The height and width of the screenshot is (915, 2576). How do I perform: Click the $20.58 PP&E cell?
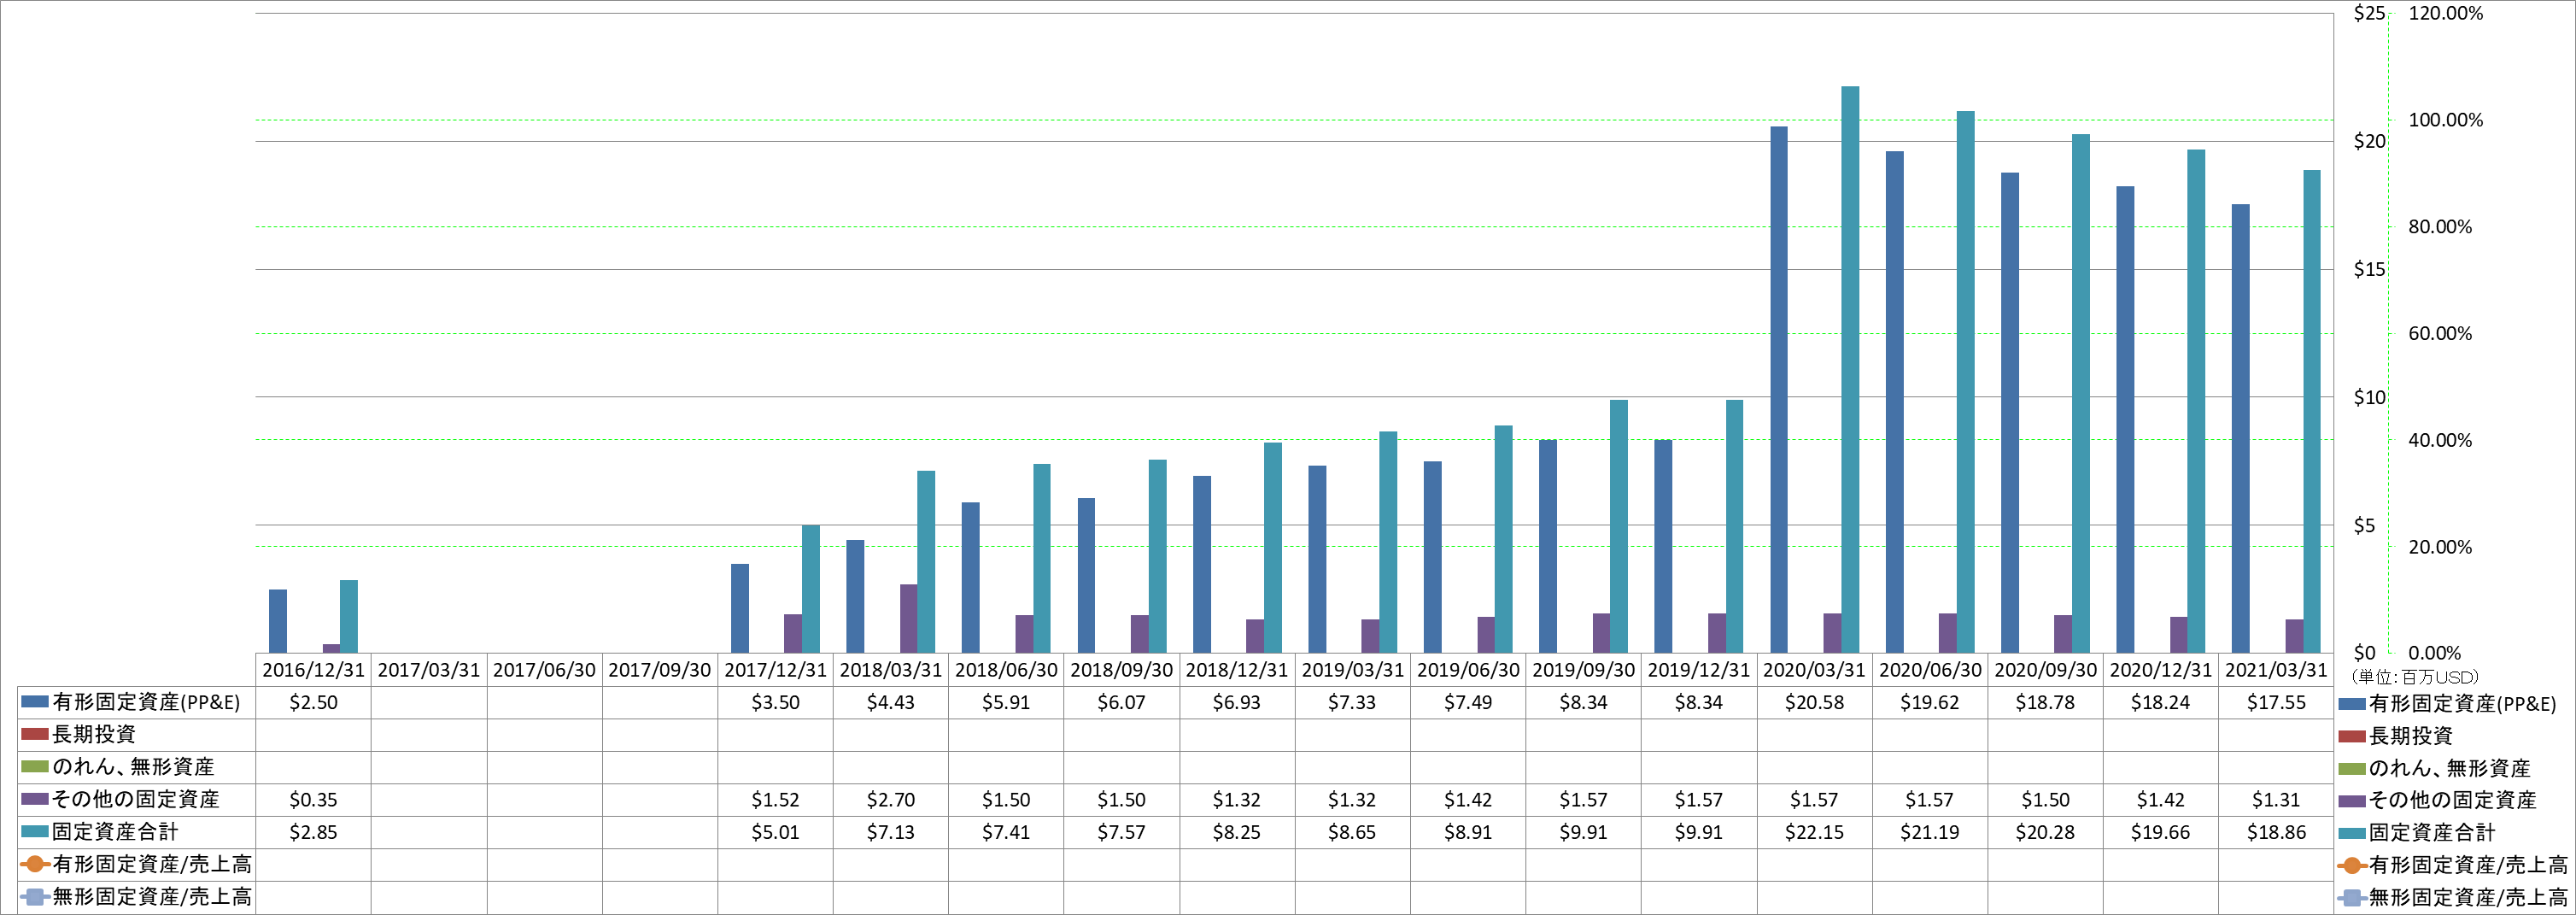click(1814, 703)
